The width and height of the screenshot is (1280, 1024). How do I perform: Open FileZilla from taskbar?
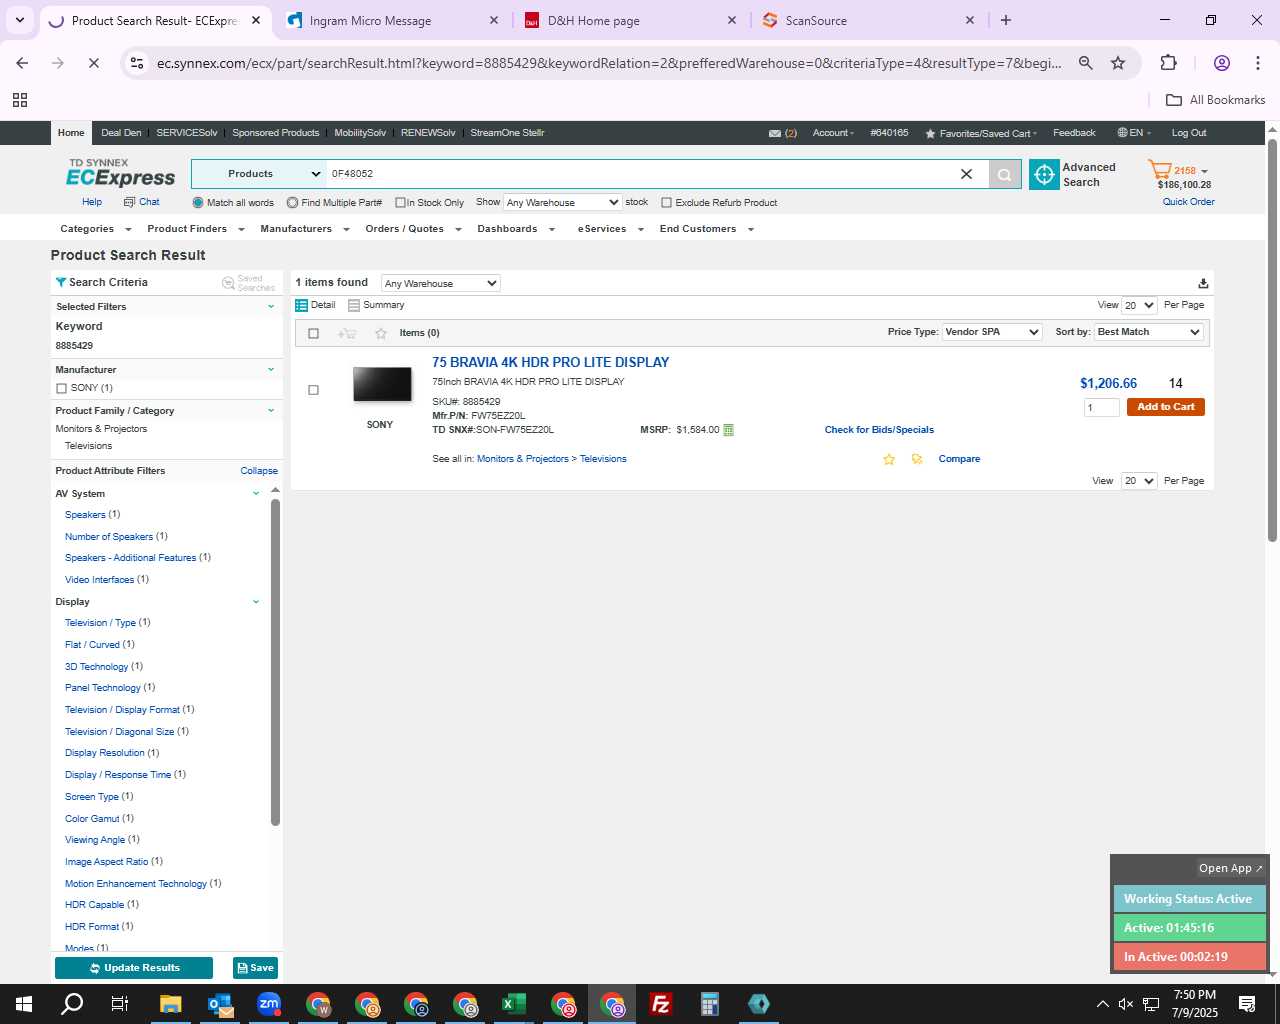click(x=661, y=1004)
